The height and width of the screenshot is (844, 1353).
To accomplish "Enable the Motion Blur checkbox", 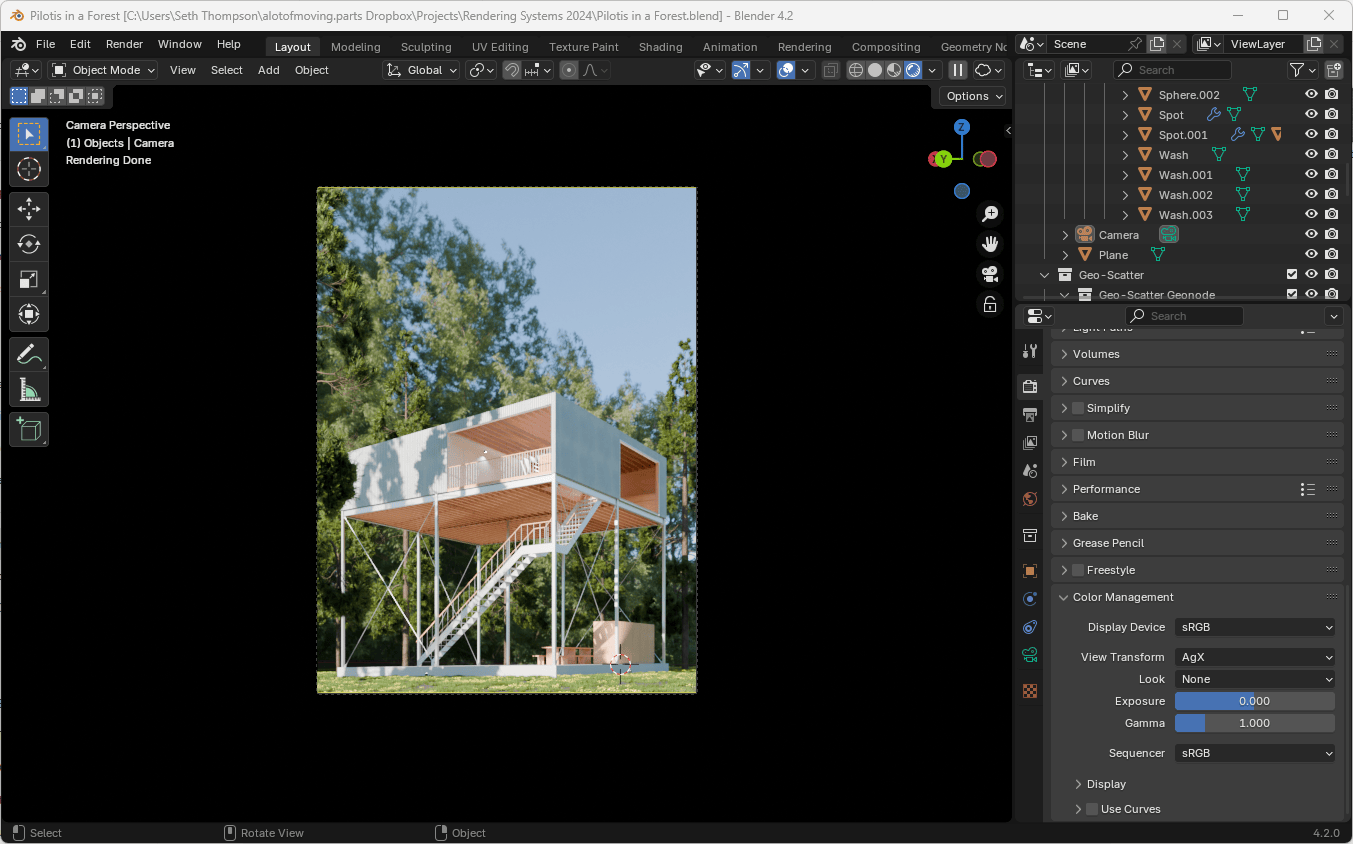I will pyautogui.click(x=1078, y=435).
